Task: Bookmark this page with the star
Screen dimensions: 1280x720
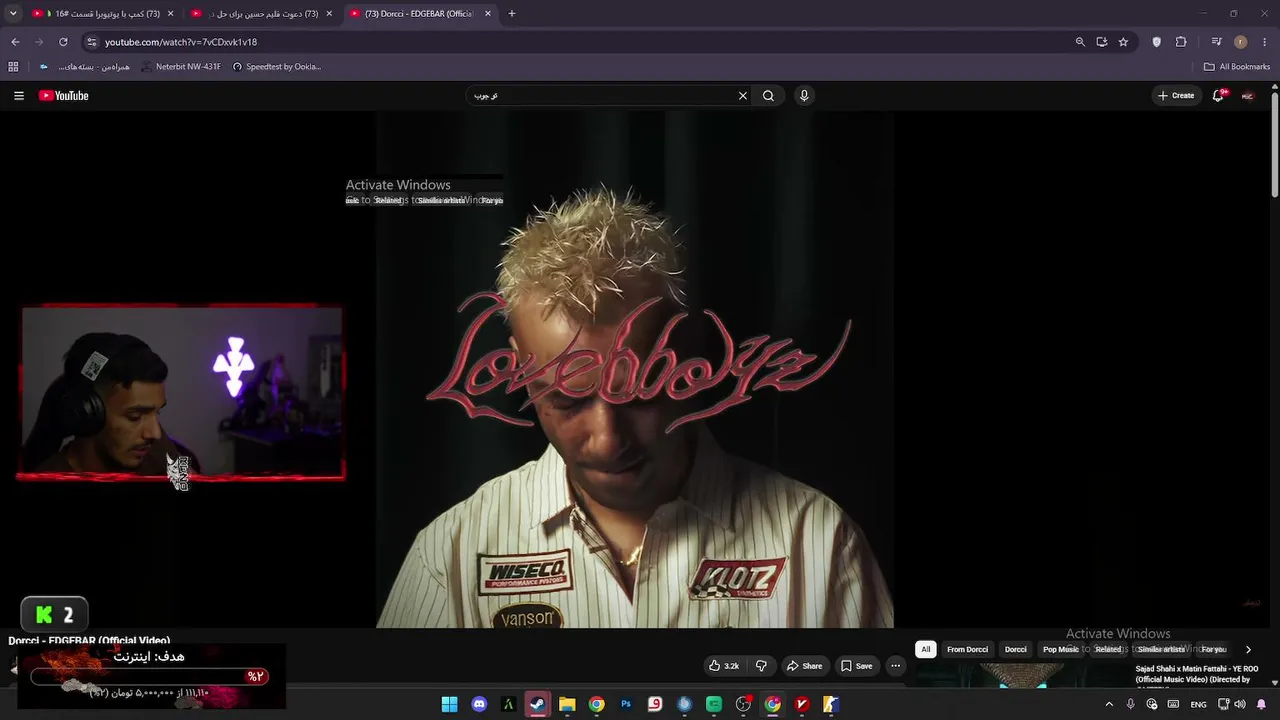Action: [1124, 42]
